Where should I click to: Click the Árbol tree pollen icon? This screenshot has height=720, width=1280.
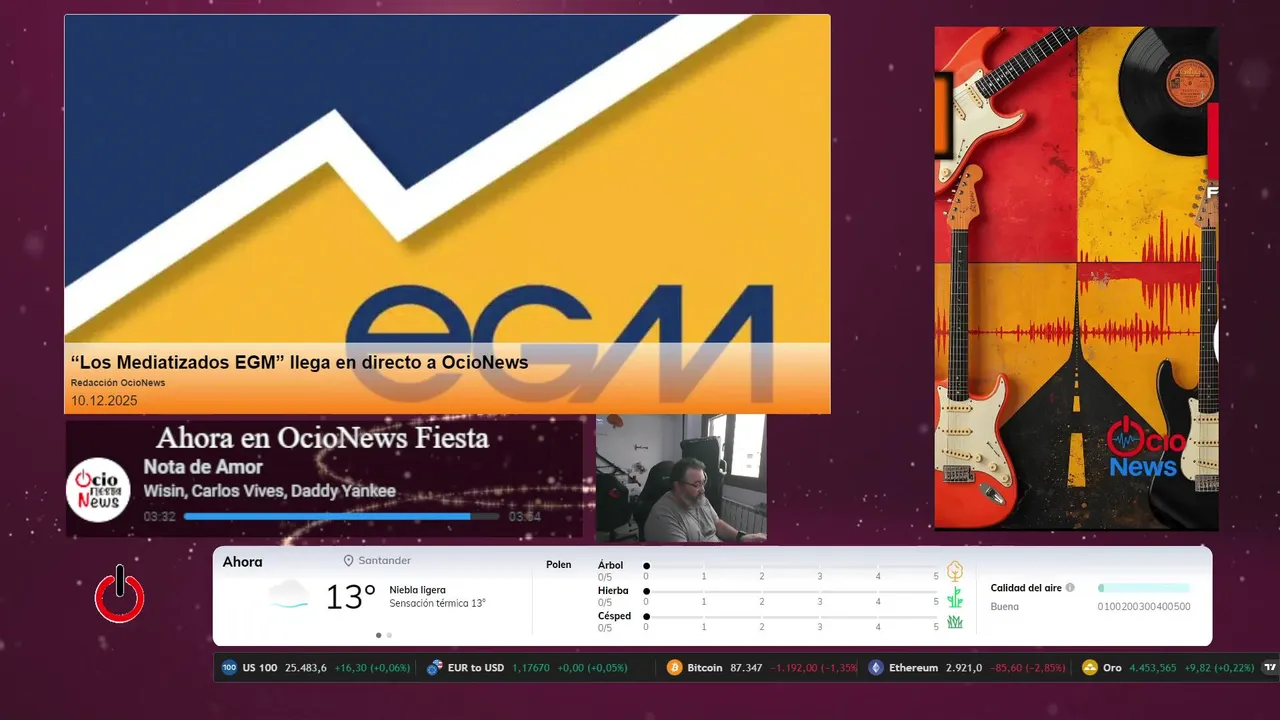point(955,571)
